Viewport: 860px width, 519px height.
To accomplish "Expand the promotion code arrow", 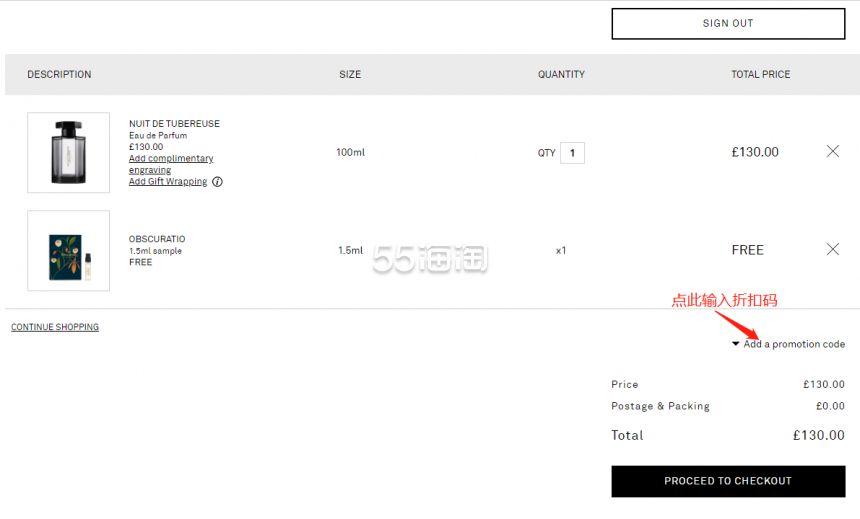I will [x=735, y=344].
